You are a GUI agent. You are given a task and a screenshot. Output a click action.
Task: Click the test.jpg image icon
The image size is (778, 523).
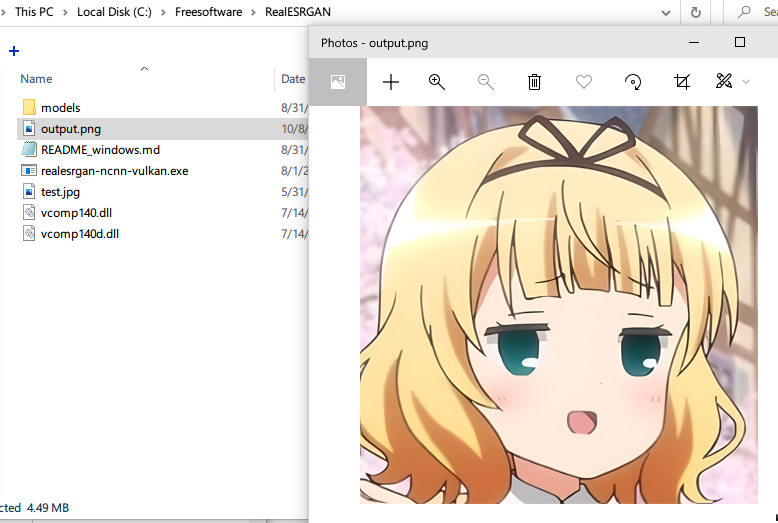(29, 192)
